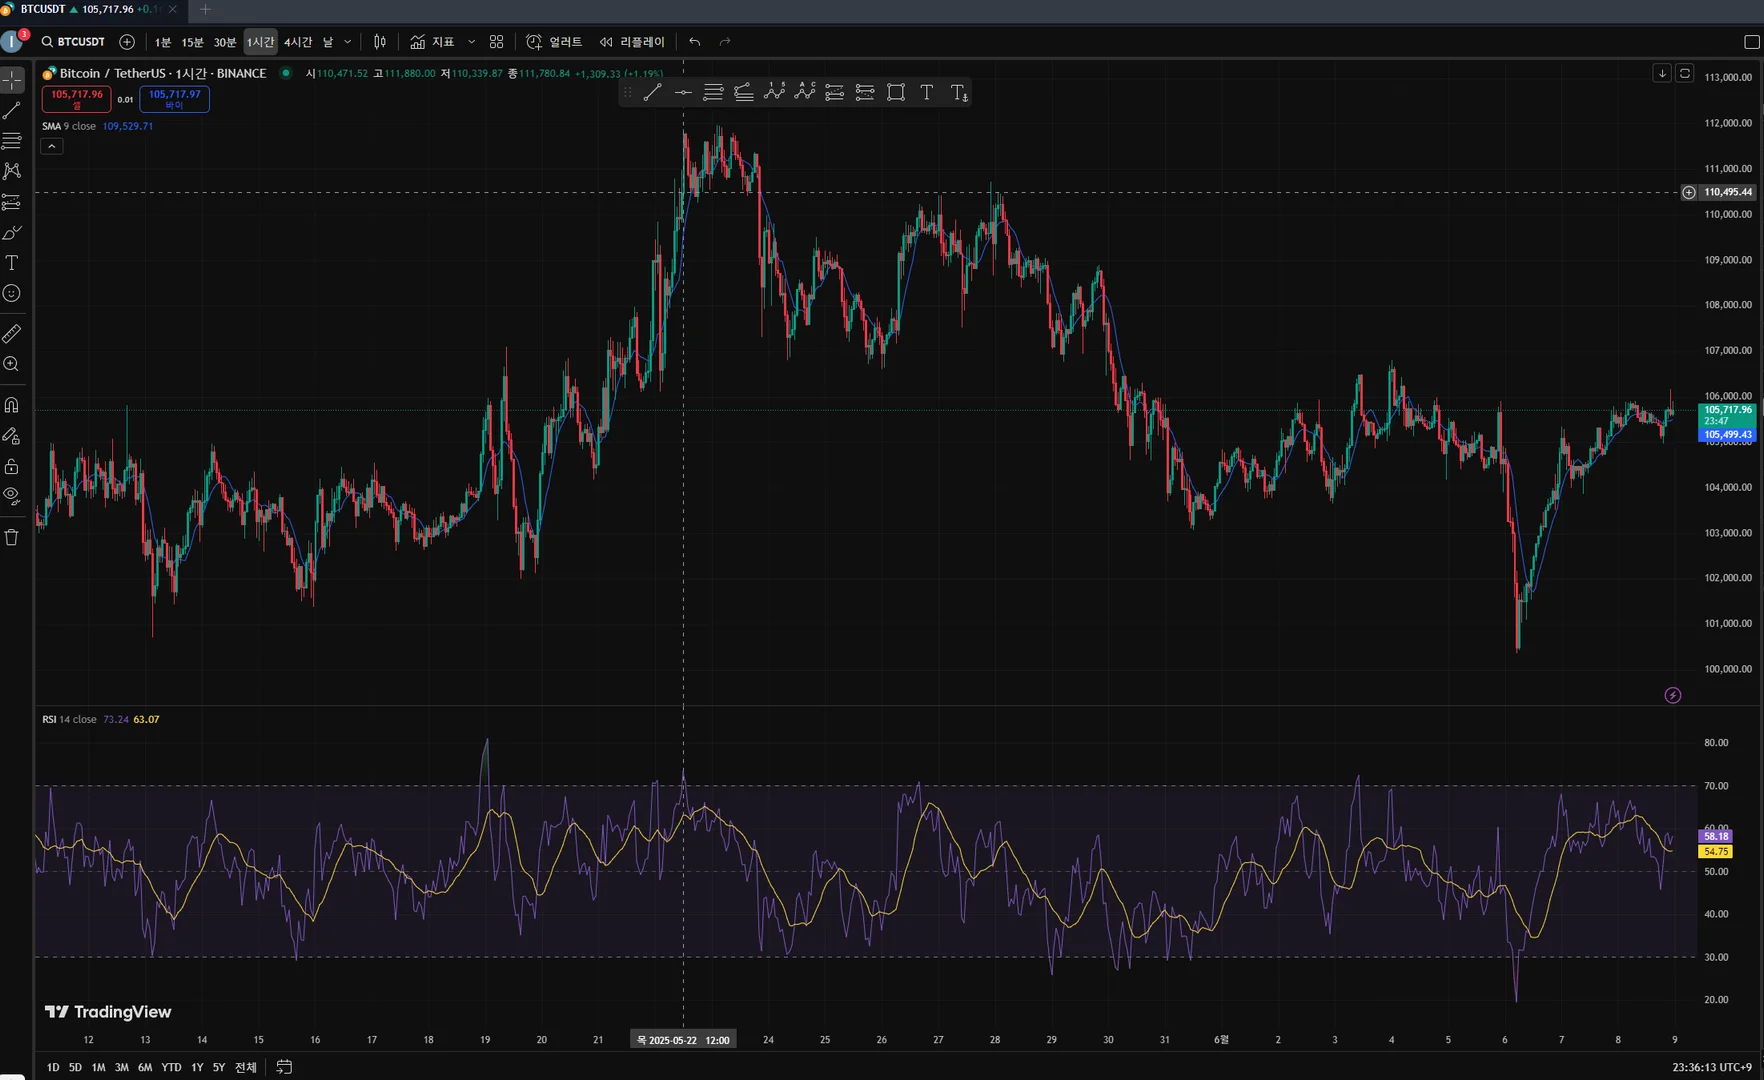Click the trash remove-objects icon

pyautogui.click(x=12, y=537)
